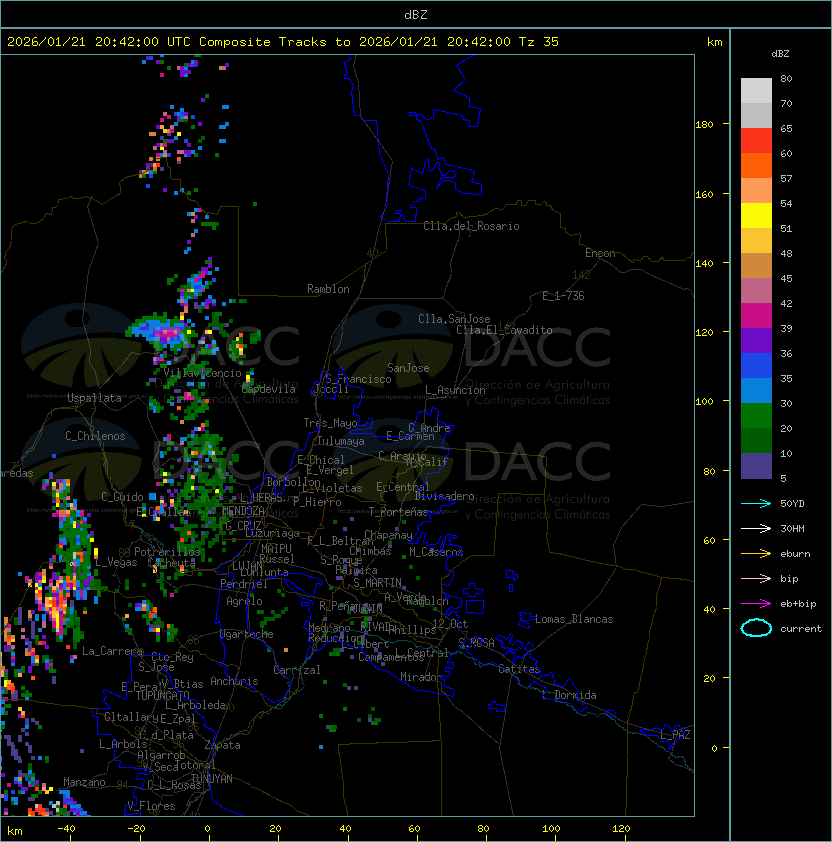
Task: Click the L_PAZ label at map edge
Action: (x=675, y=735)
